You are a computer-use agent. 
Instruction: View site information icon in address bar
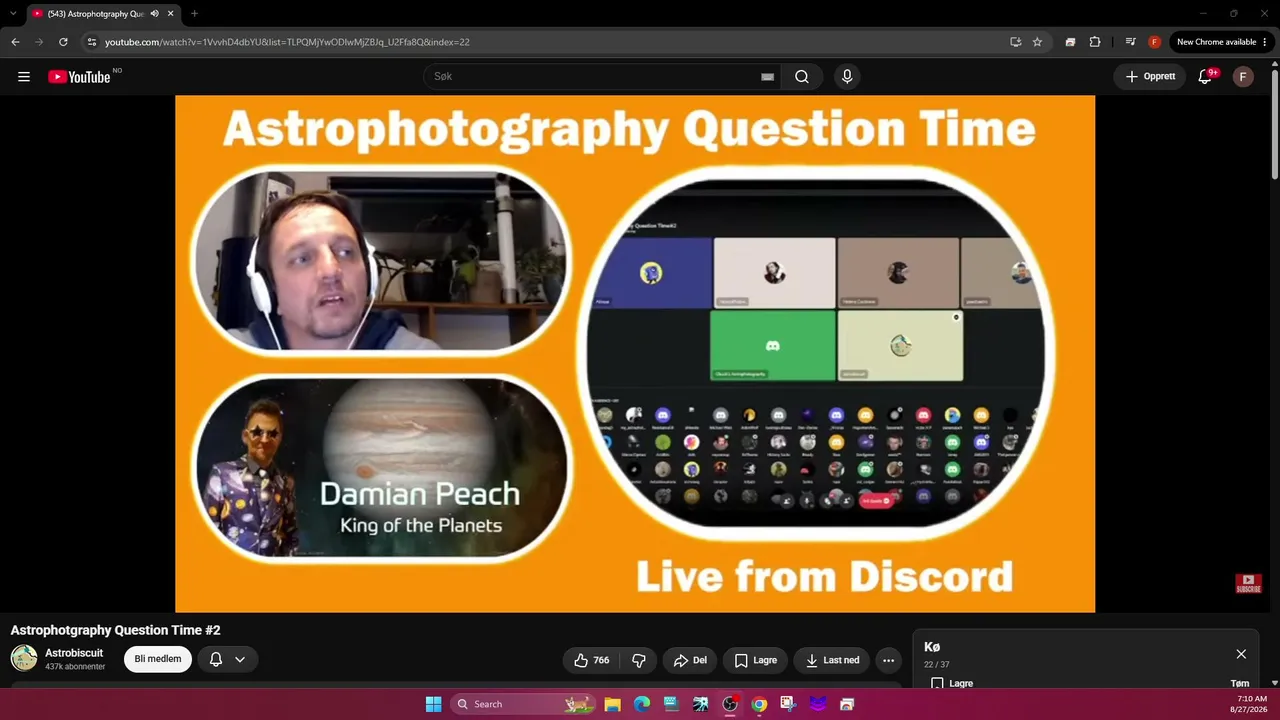(x=92, y=42)
